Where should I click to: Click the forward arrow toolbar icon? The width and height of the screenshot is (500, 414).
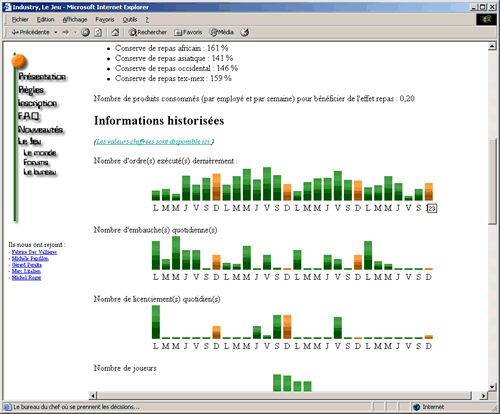pyautogui.click(x=66, y=32)
